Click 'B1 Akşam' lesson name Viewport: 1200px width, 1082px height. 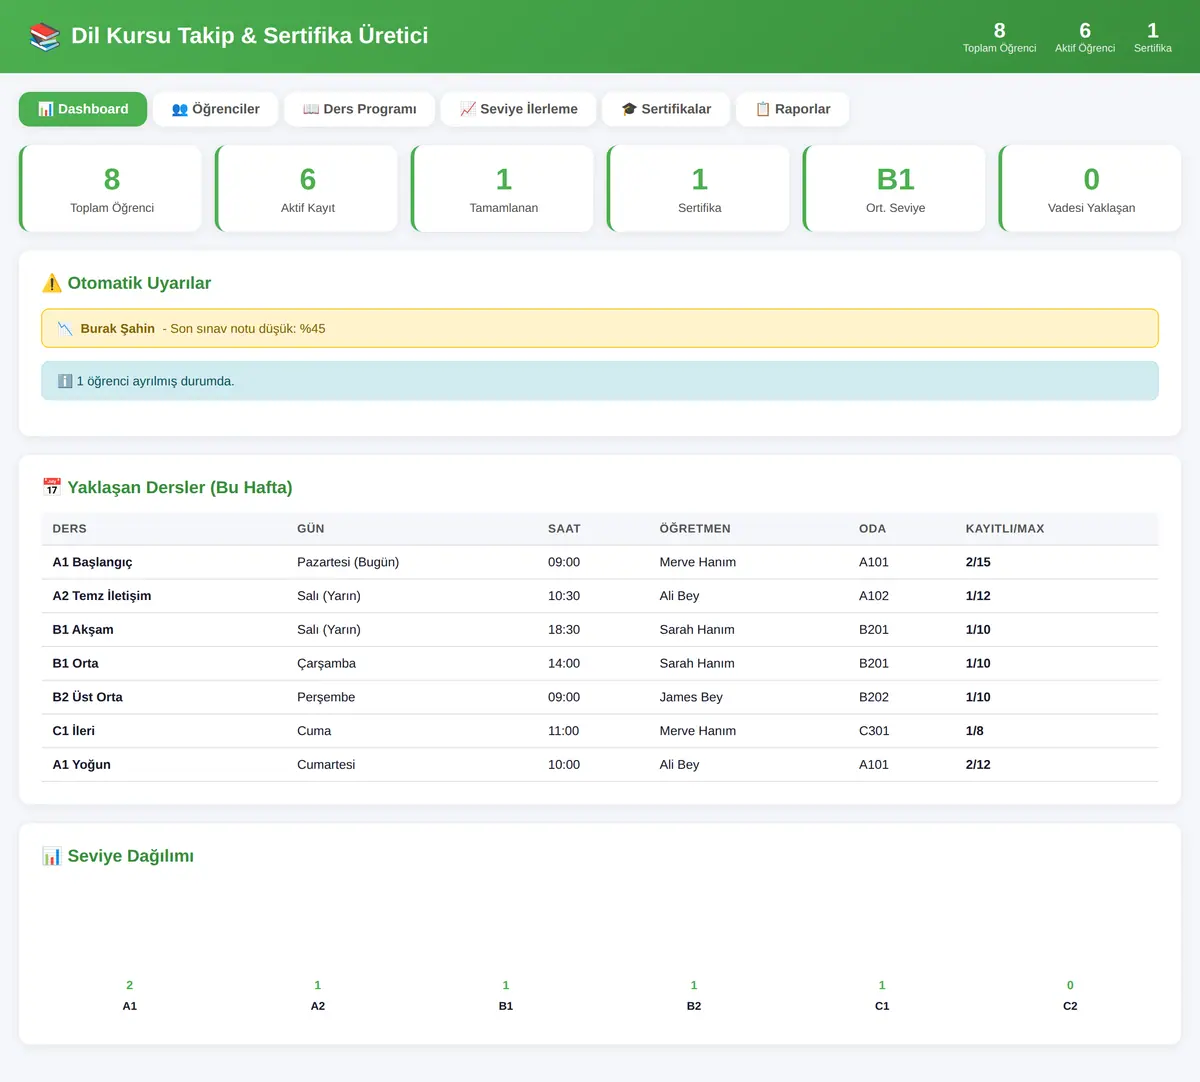coord(83,630)
